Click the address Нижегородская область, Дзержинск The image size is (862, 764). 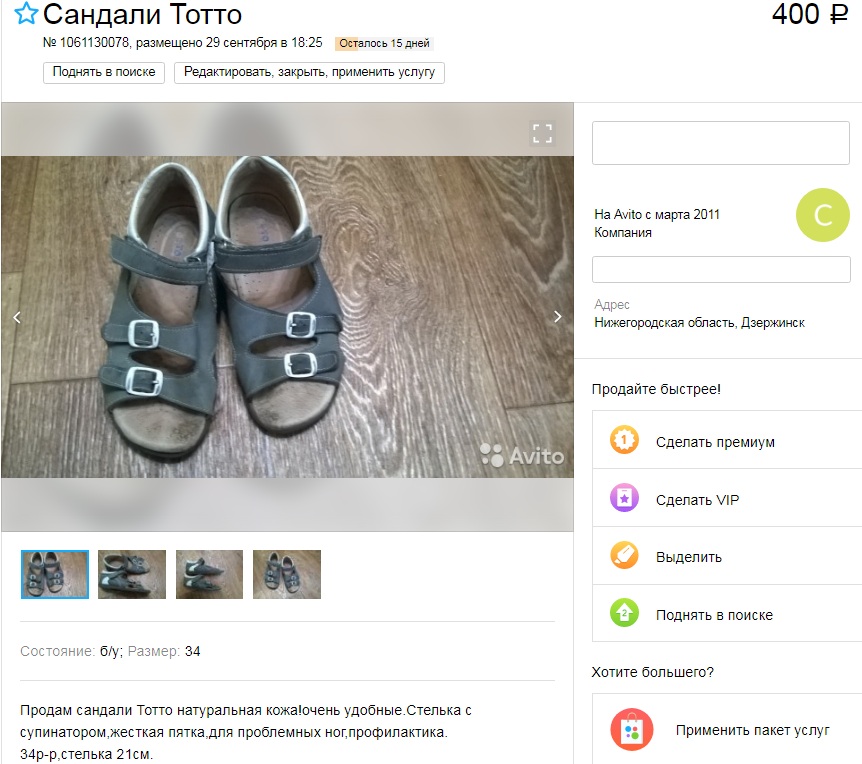pyautogui.click(x=699, y=323)
